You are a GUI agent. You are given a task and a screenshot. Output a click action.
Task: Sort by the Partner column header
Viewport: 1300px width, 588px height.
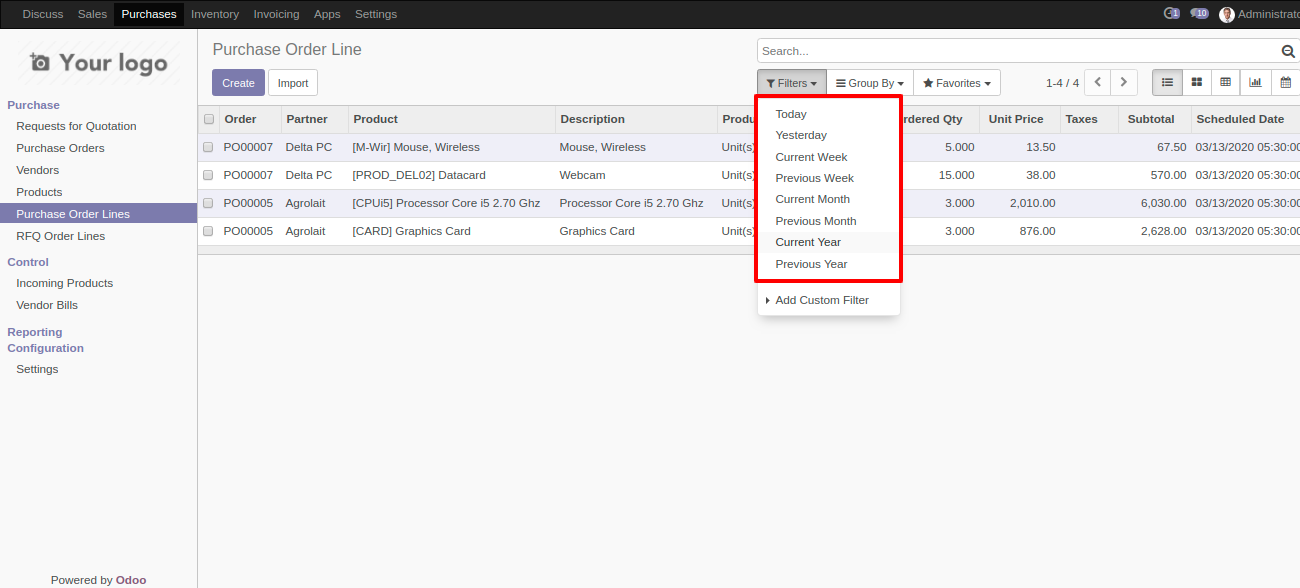pyautogui.click(x=315, y=119)
